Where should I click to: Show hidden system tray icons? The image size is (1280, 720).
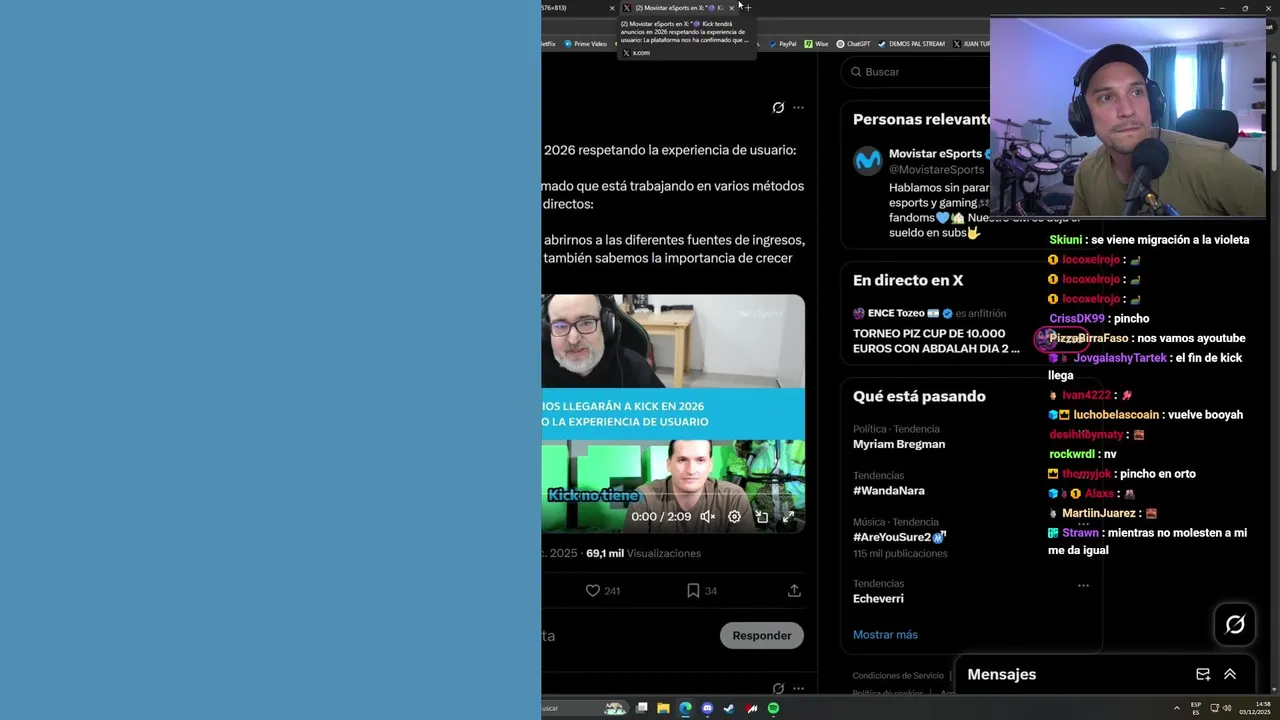[x=1176, y=708]
